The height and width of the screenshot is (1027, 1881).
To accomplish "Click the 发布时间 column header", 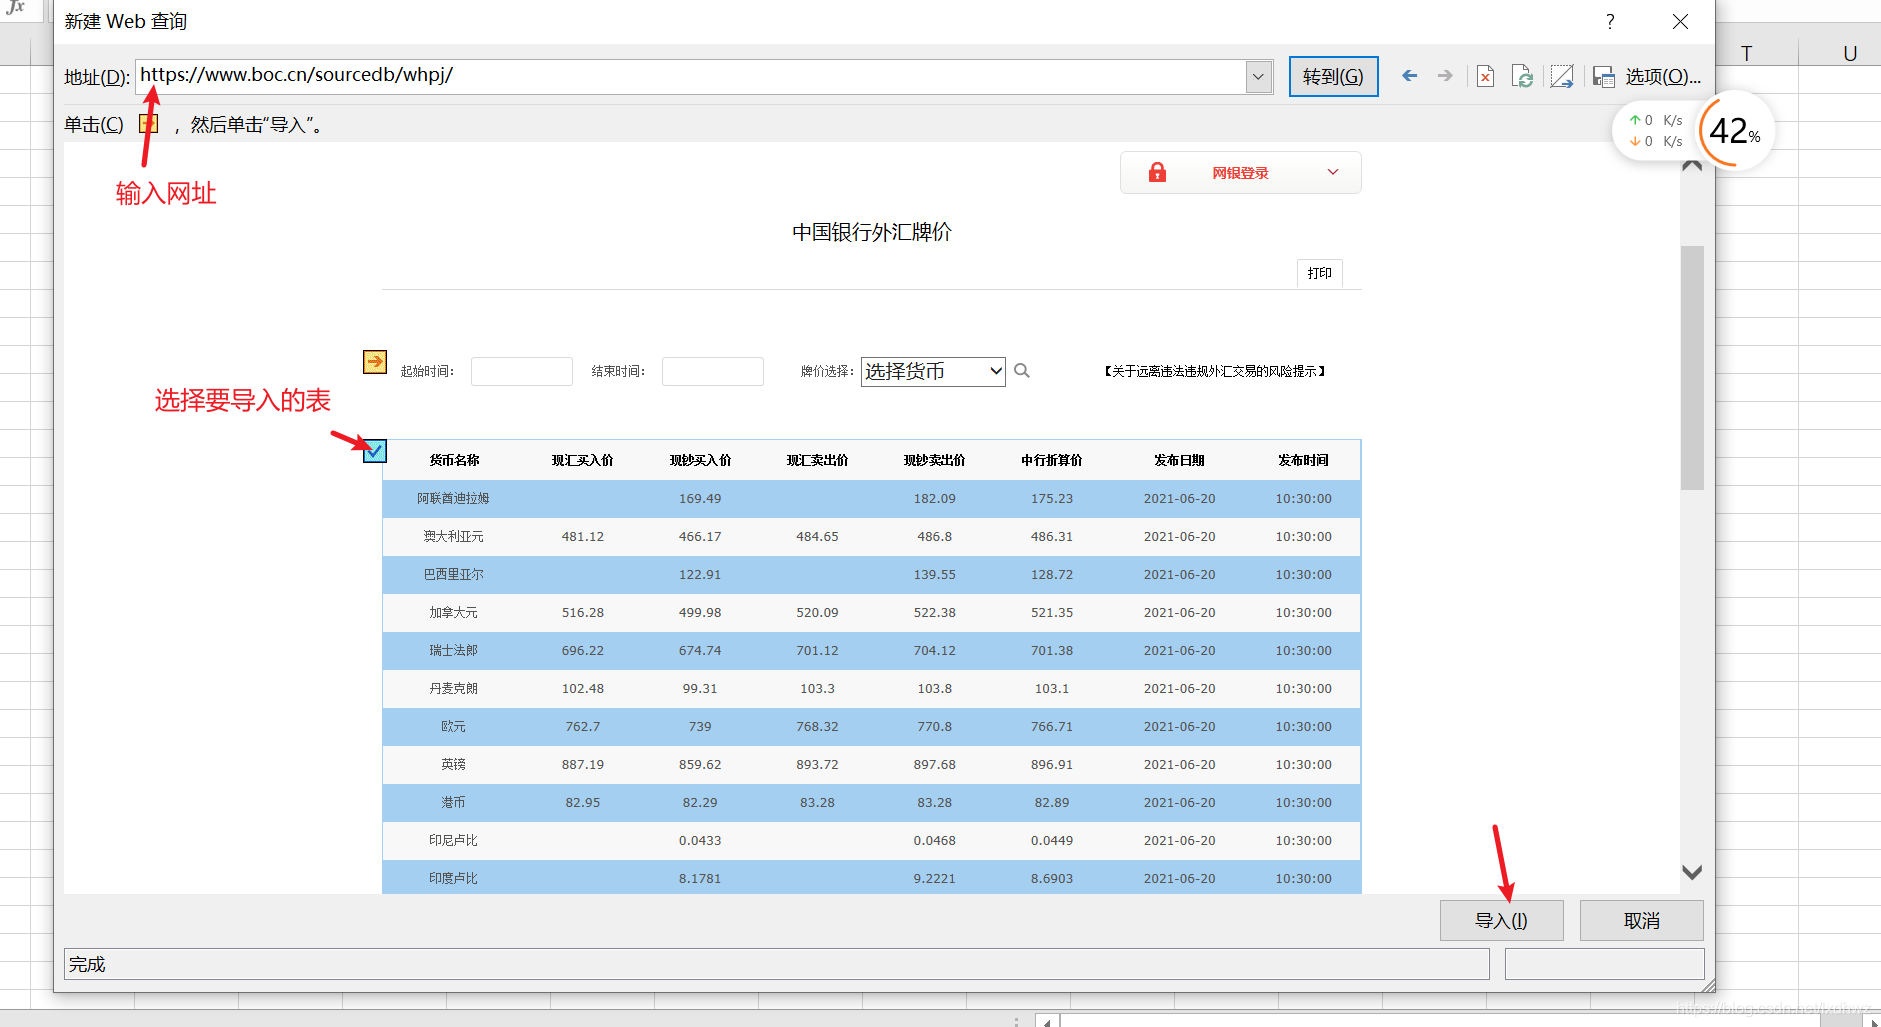I will click(1303, 460).
